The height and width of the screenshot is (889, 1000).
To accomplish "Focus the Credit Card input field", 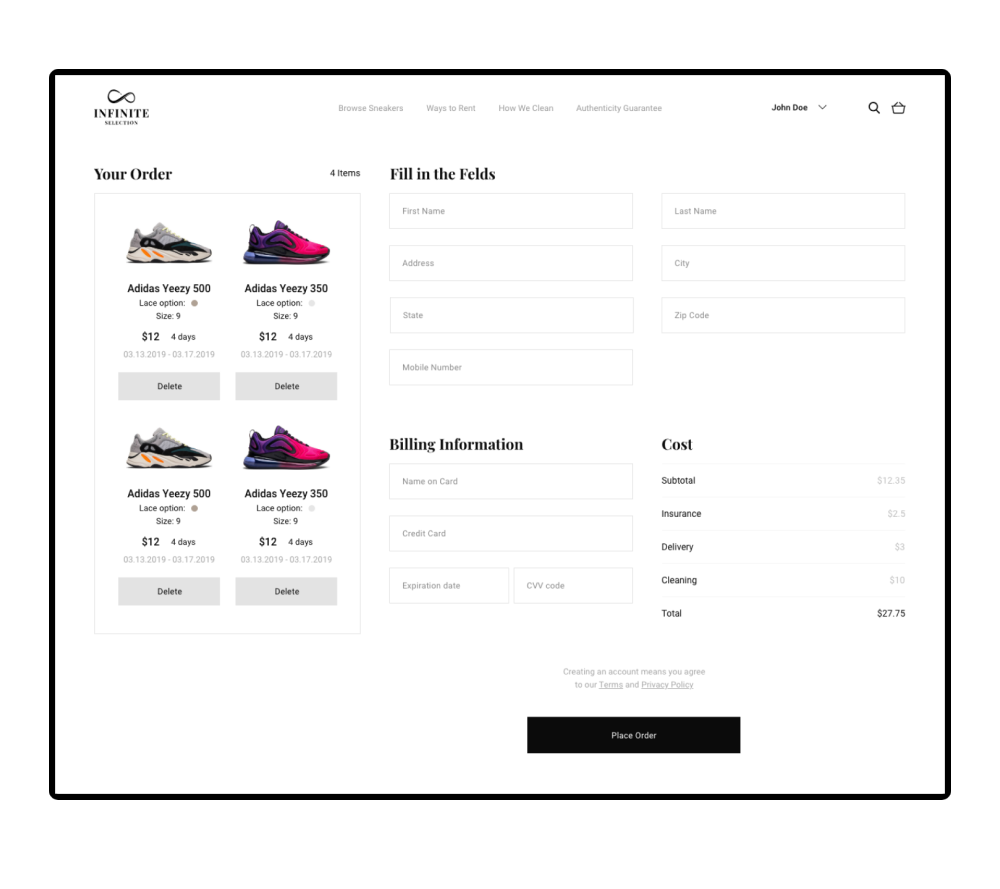I will (x=511, y=534).
